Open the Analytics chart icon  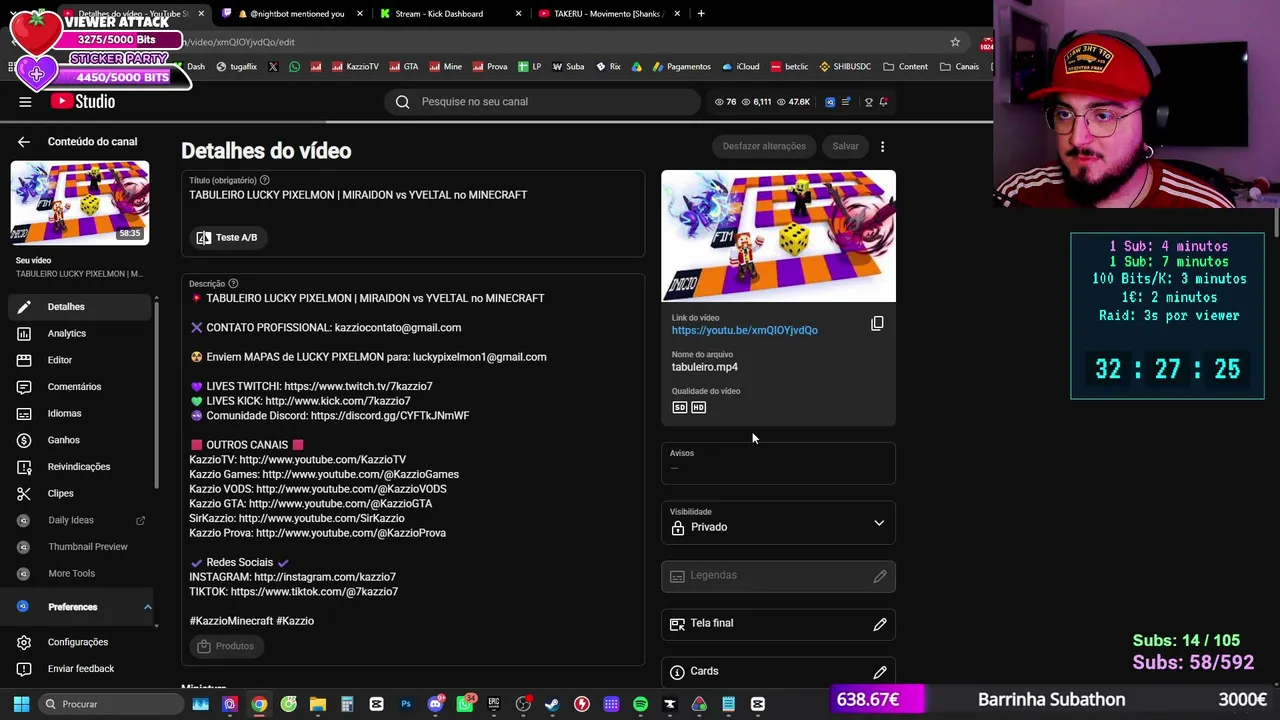24,333
